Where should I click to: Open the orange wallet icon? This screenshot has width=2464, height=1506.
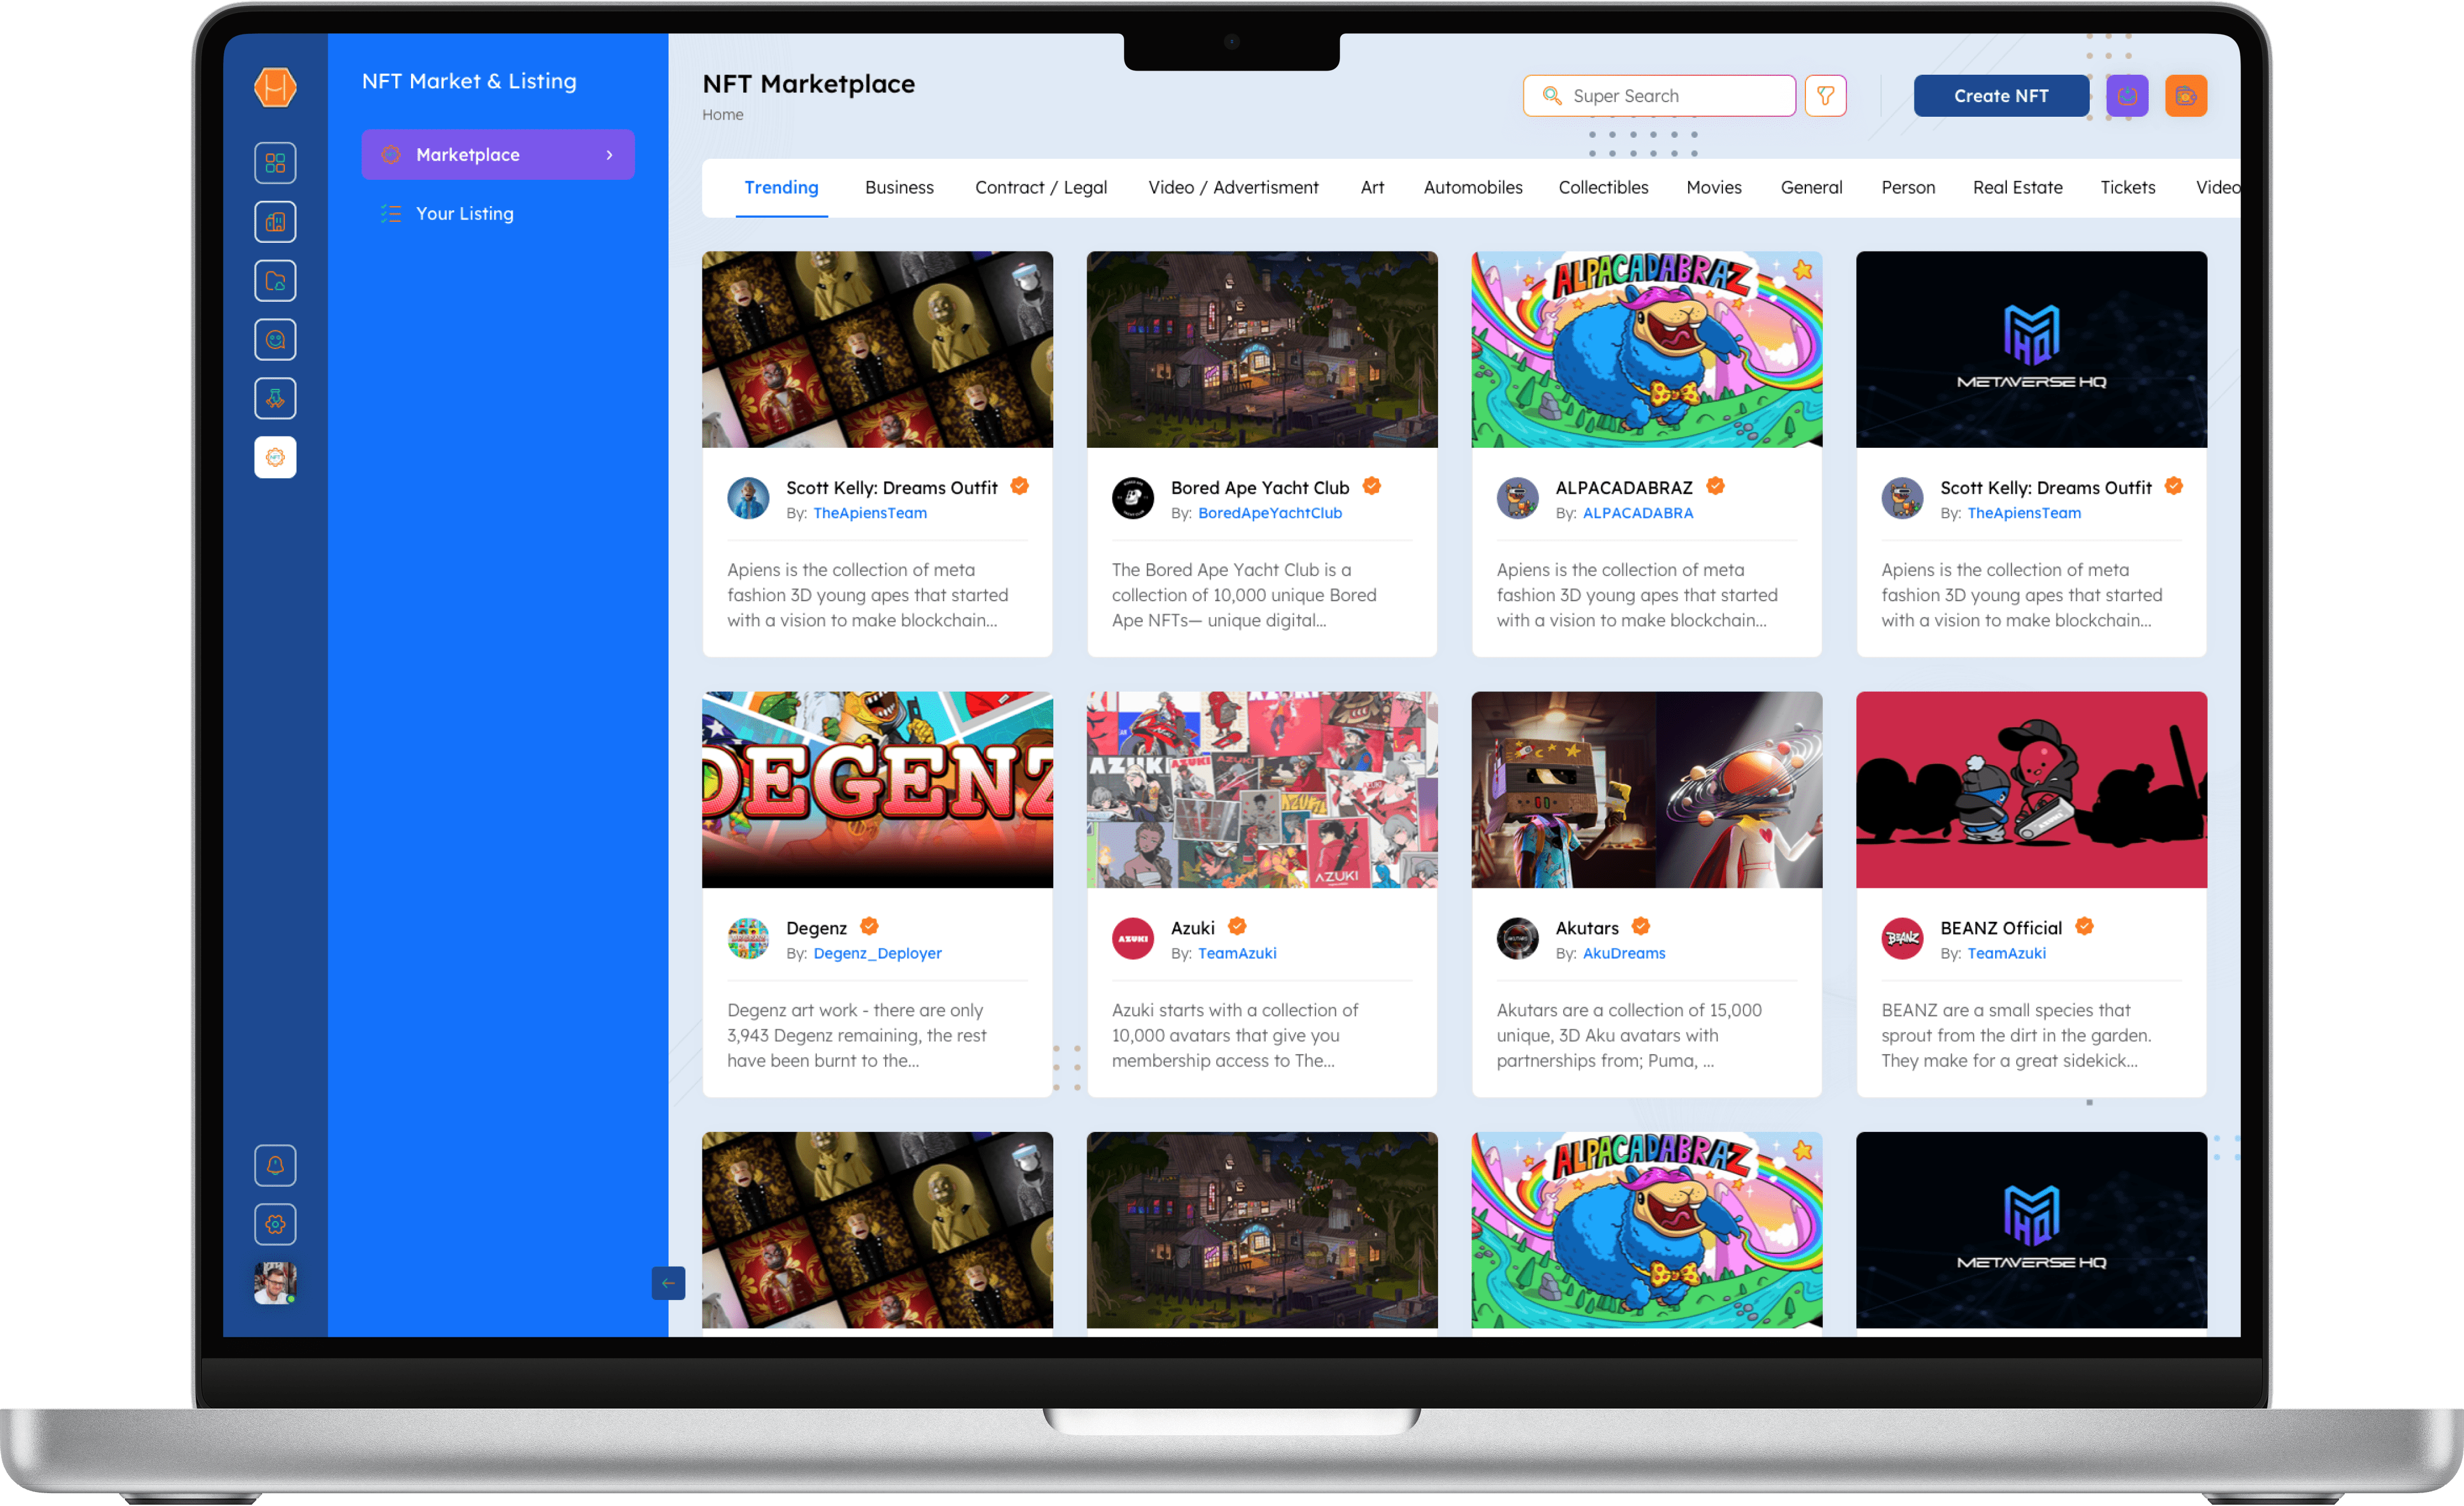2185,96
